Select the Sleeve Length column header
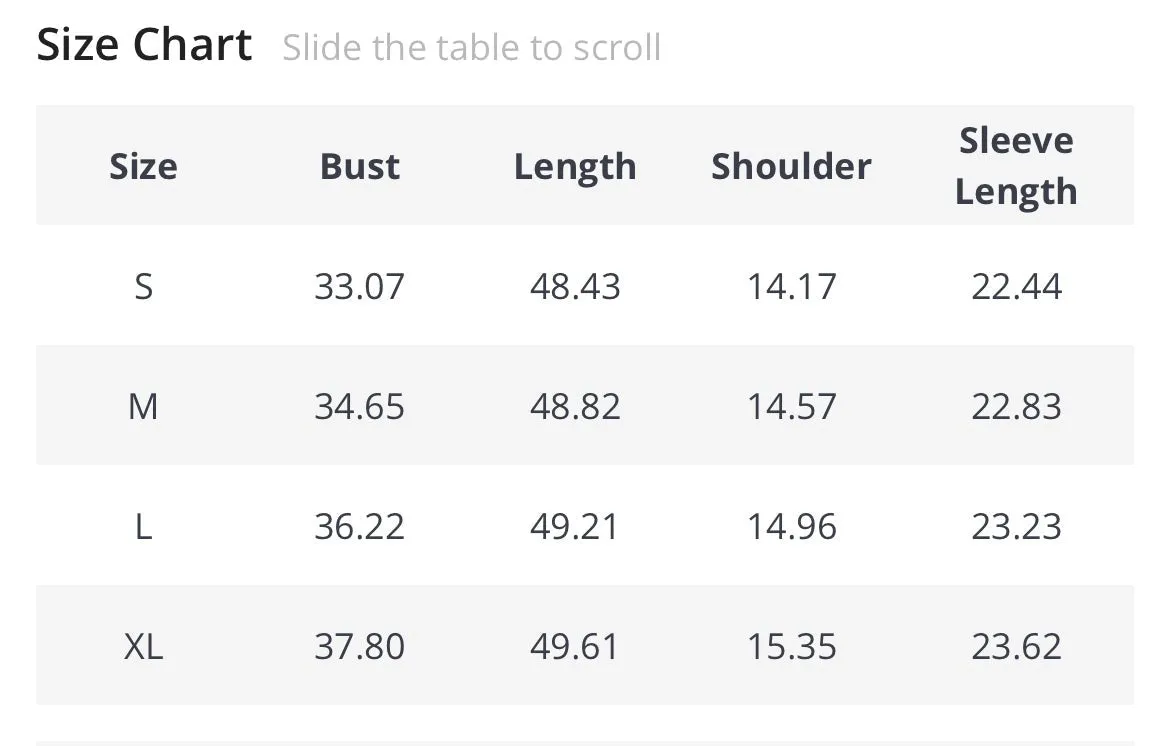 click(x=1016, y=166)
